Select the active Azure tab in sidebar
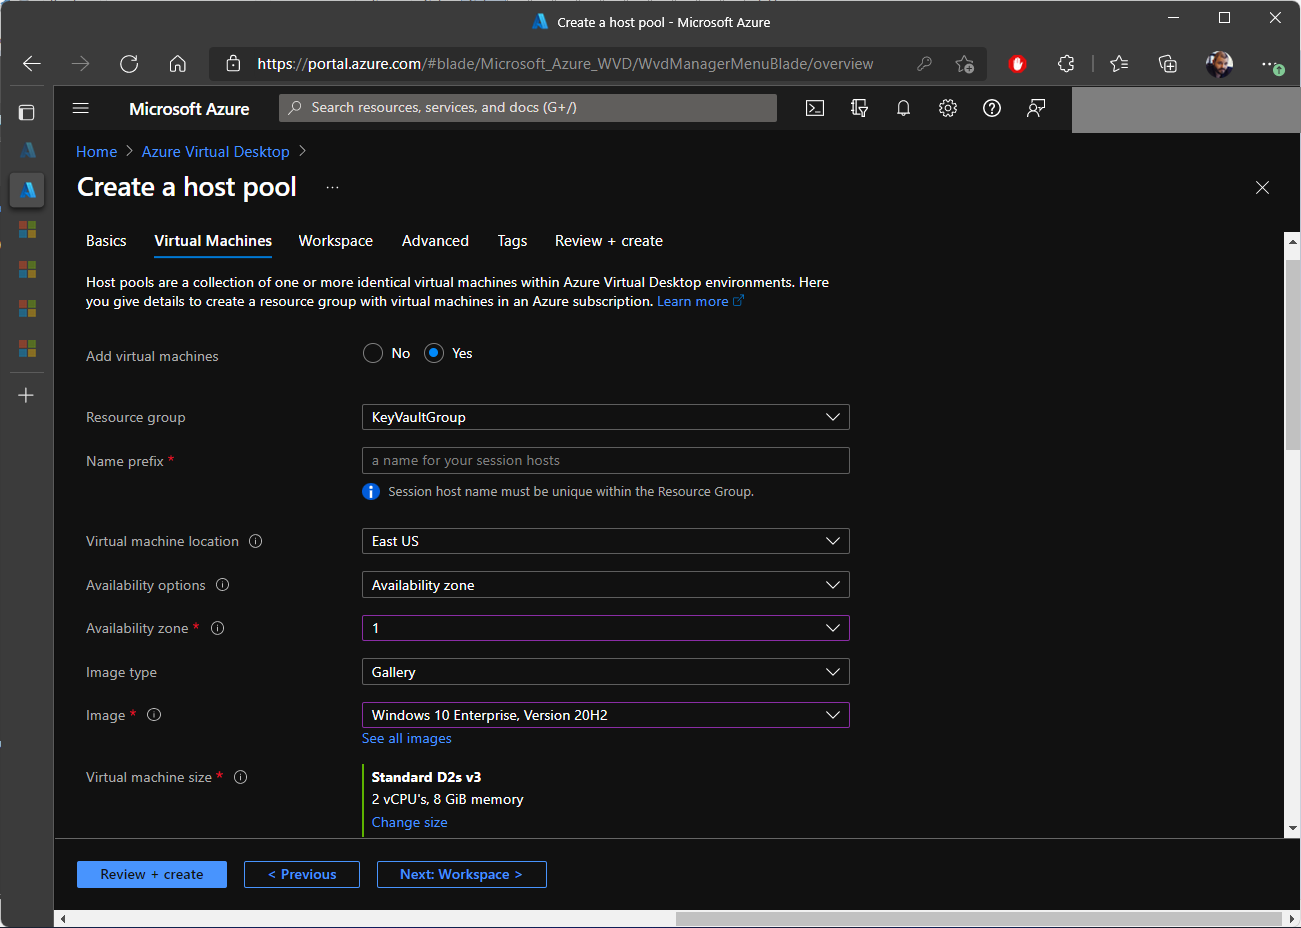 coord(27,189)
